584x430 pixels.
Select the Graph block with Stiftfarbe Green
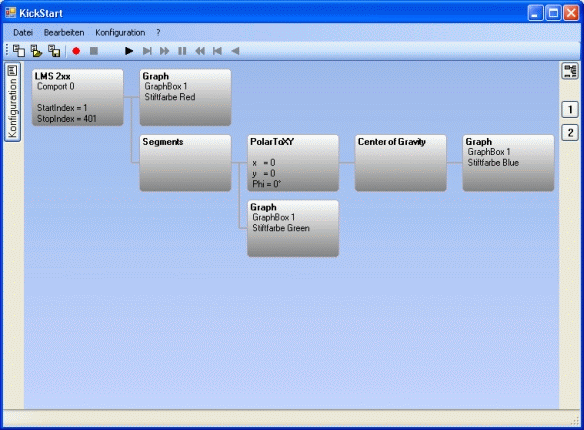[293, 229]
